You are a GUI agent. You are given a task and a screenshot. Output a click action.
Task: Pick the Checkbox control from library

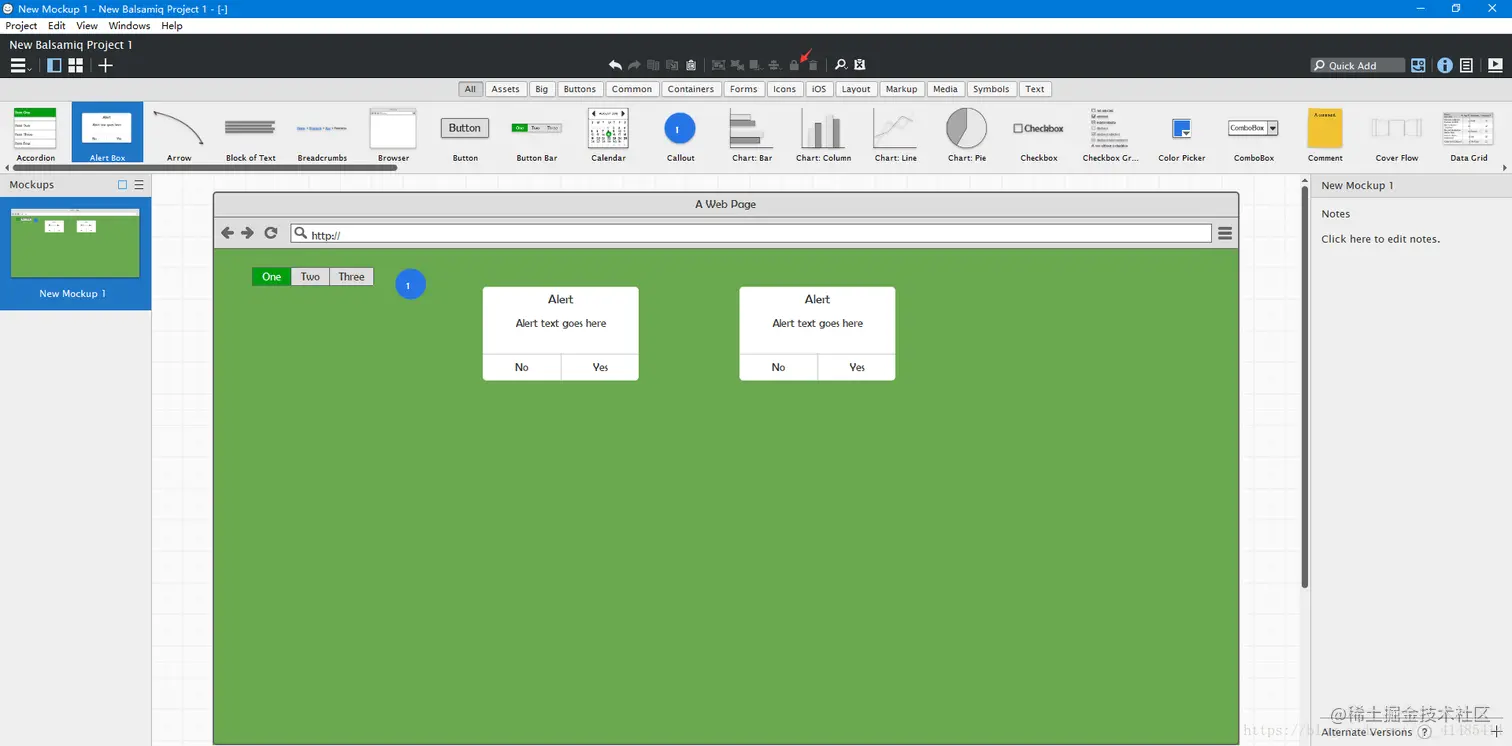1039,134
